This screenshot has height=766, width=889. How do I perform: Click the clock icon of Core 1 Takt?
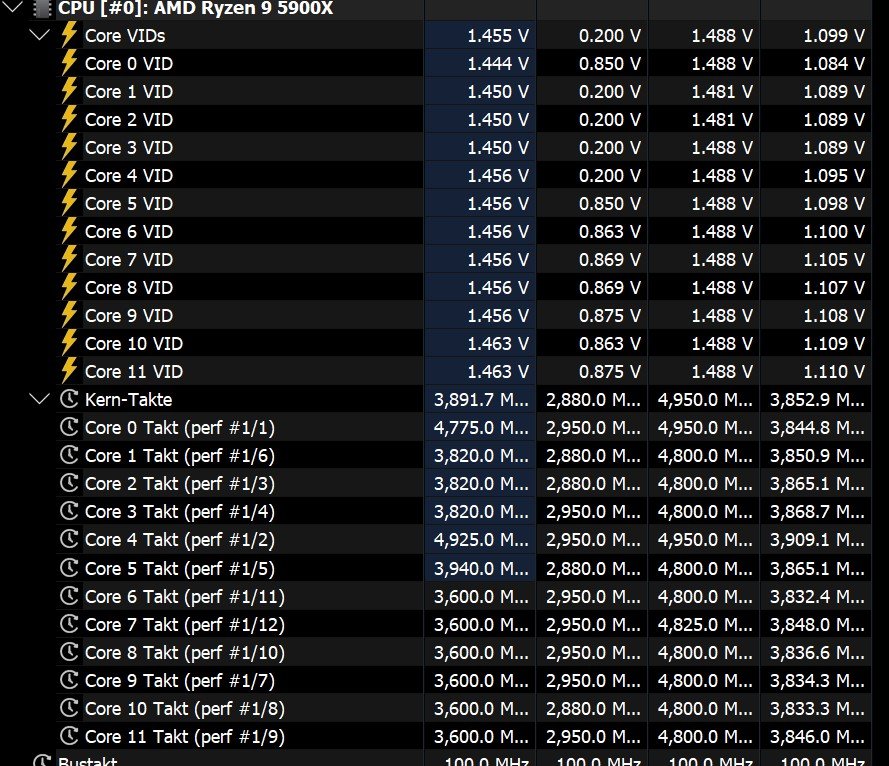point(69,455)
